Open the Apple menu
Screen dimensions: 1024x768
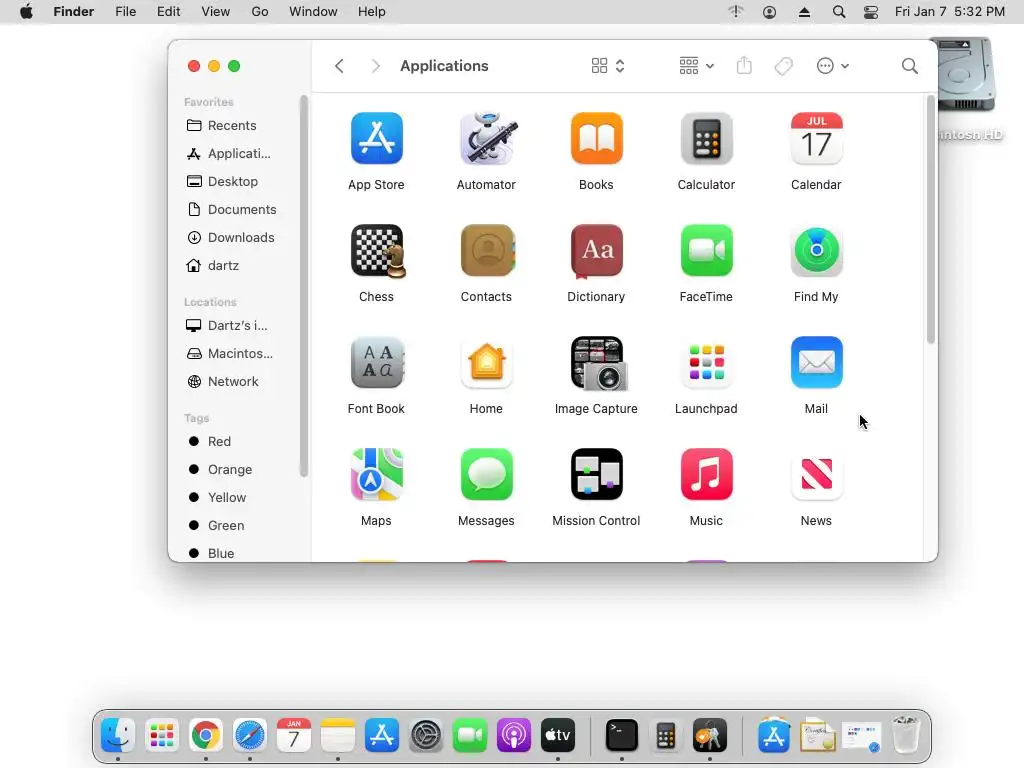(26, 12)
